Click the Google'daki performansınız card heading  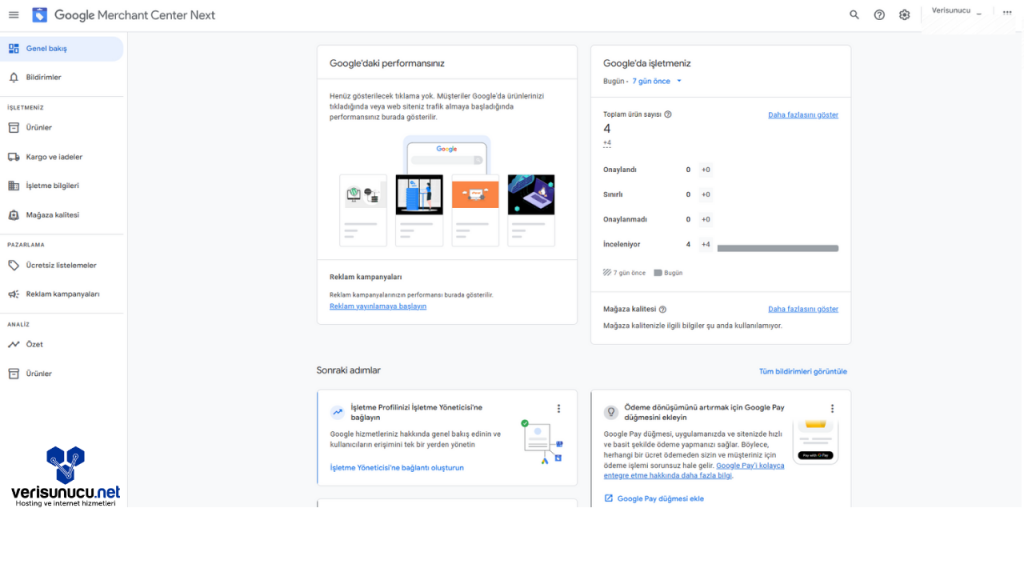coord(387,63)
